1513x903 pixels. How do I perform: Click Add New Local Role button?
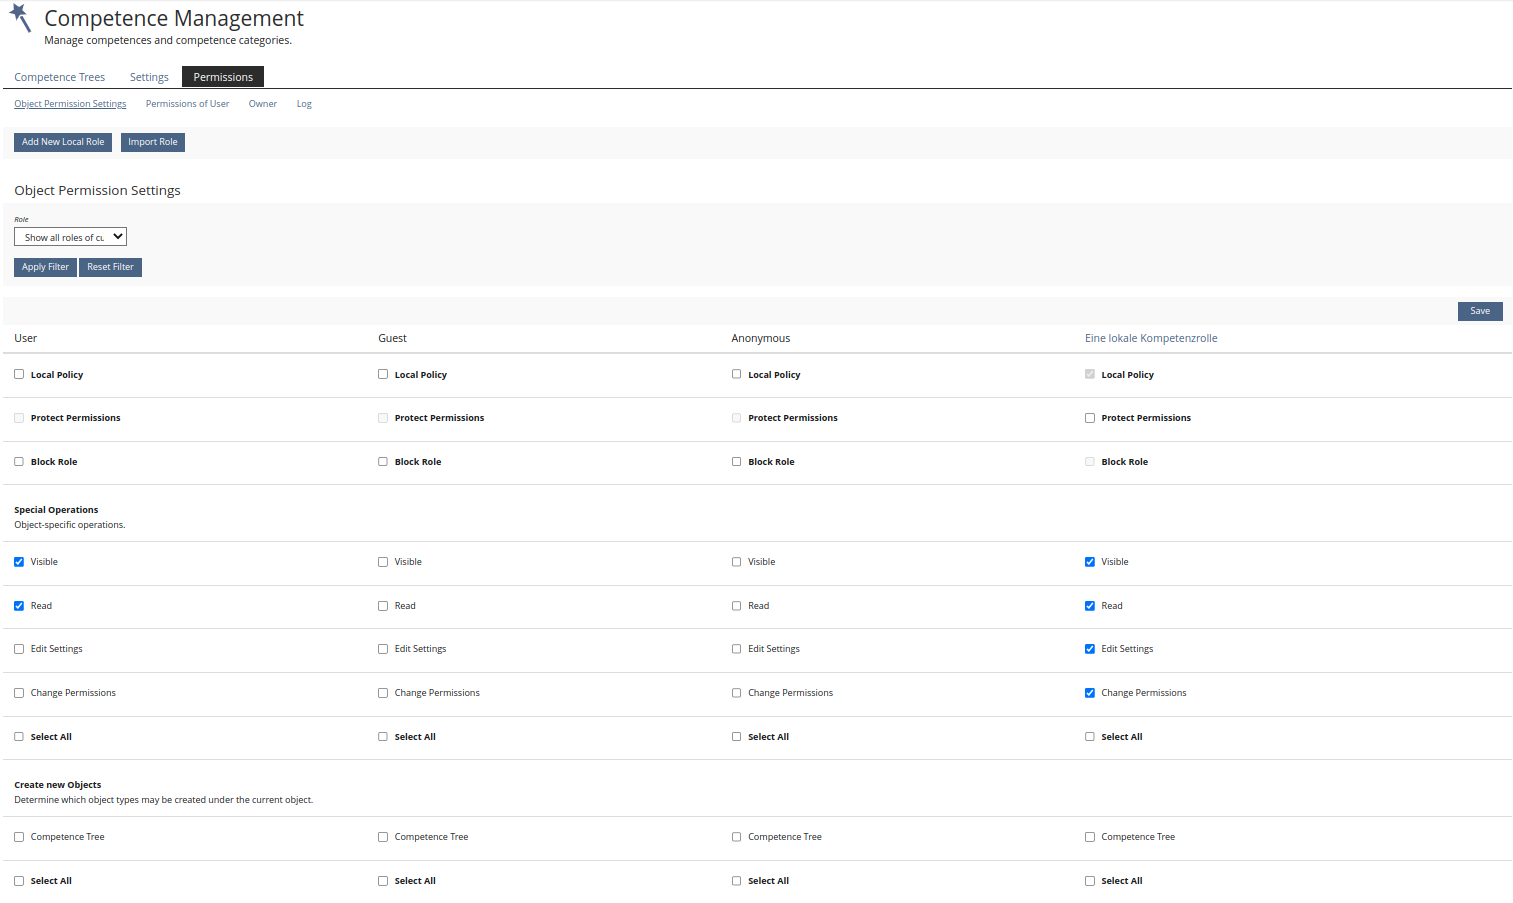point(63,142)
